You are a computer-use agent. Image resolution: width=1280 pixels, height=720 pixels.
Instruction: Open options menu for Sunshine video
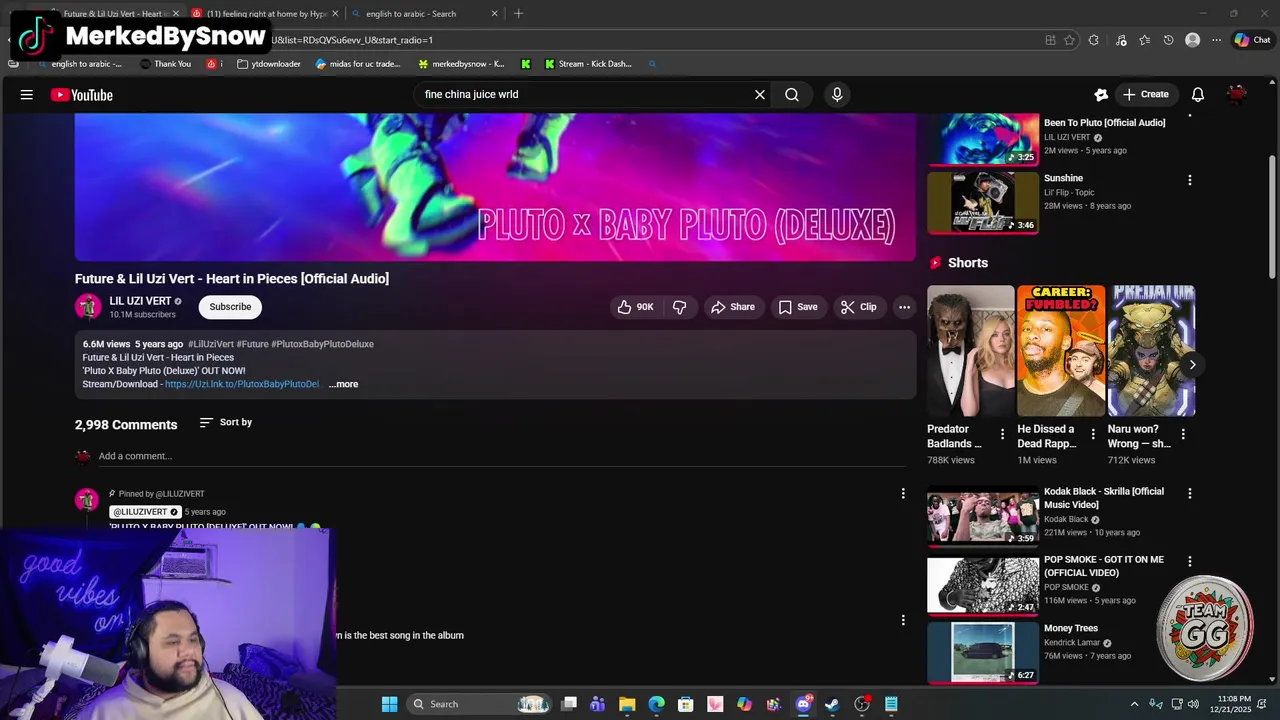(x=1189, y=180)
